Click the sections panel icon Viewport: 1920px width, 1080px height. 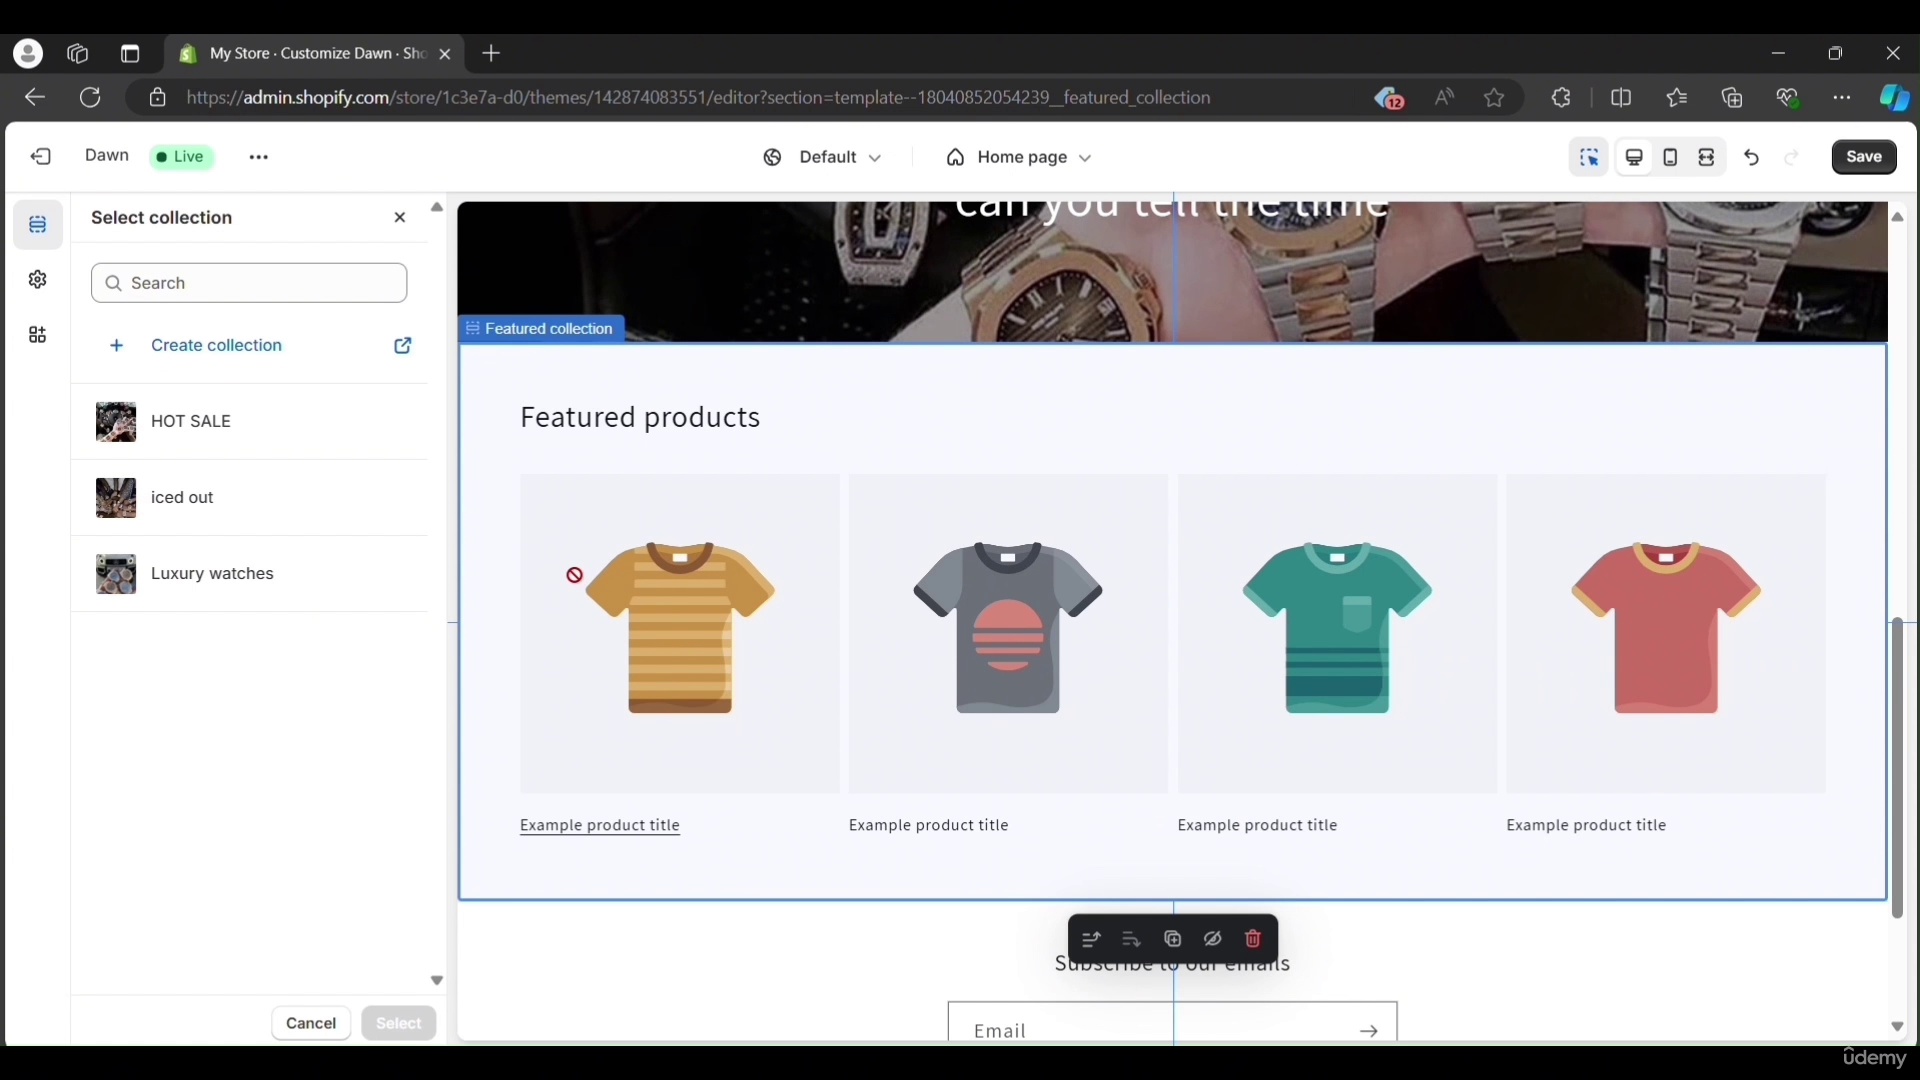click(x=38, y=224)
